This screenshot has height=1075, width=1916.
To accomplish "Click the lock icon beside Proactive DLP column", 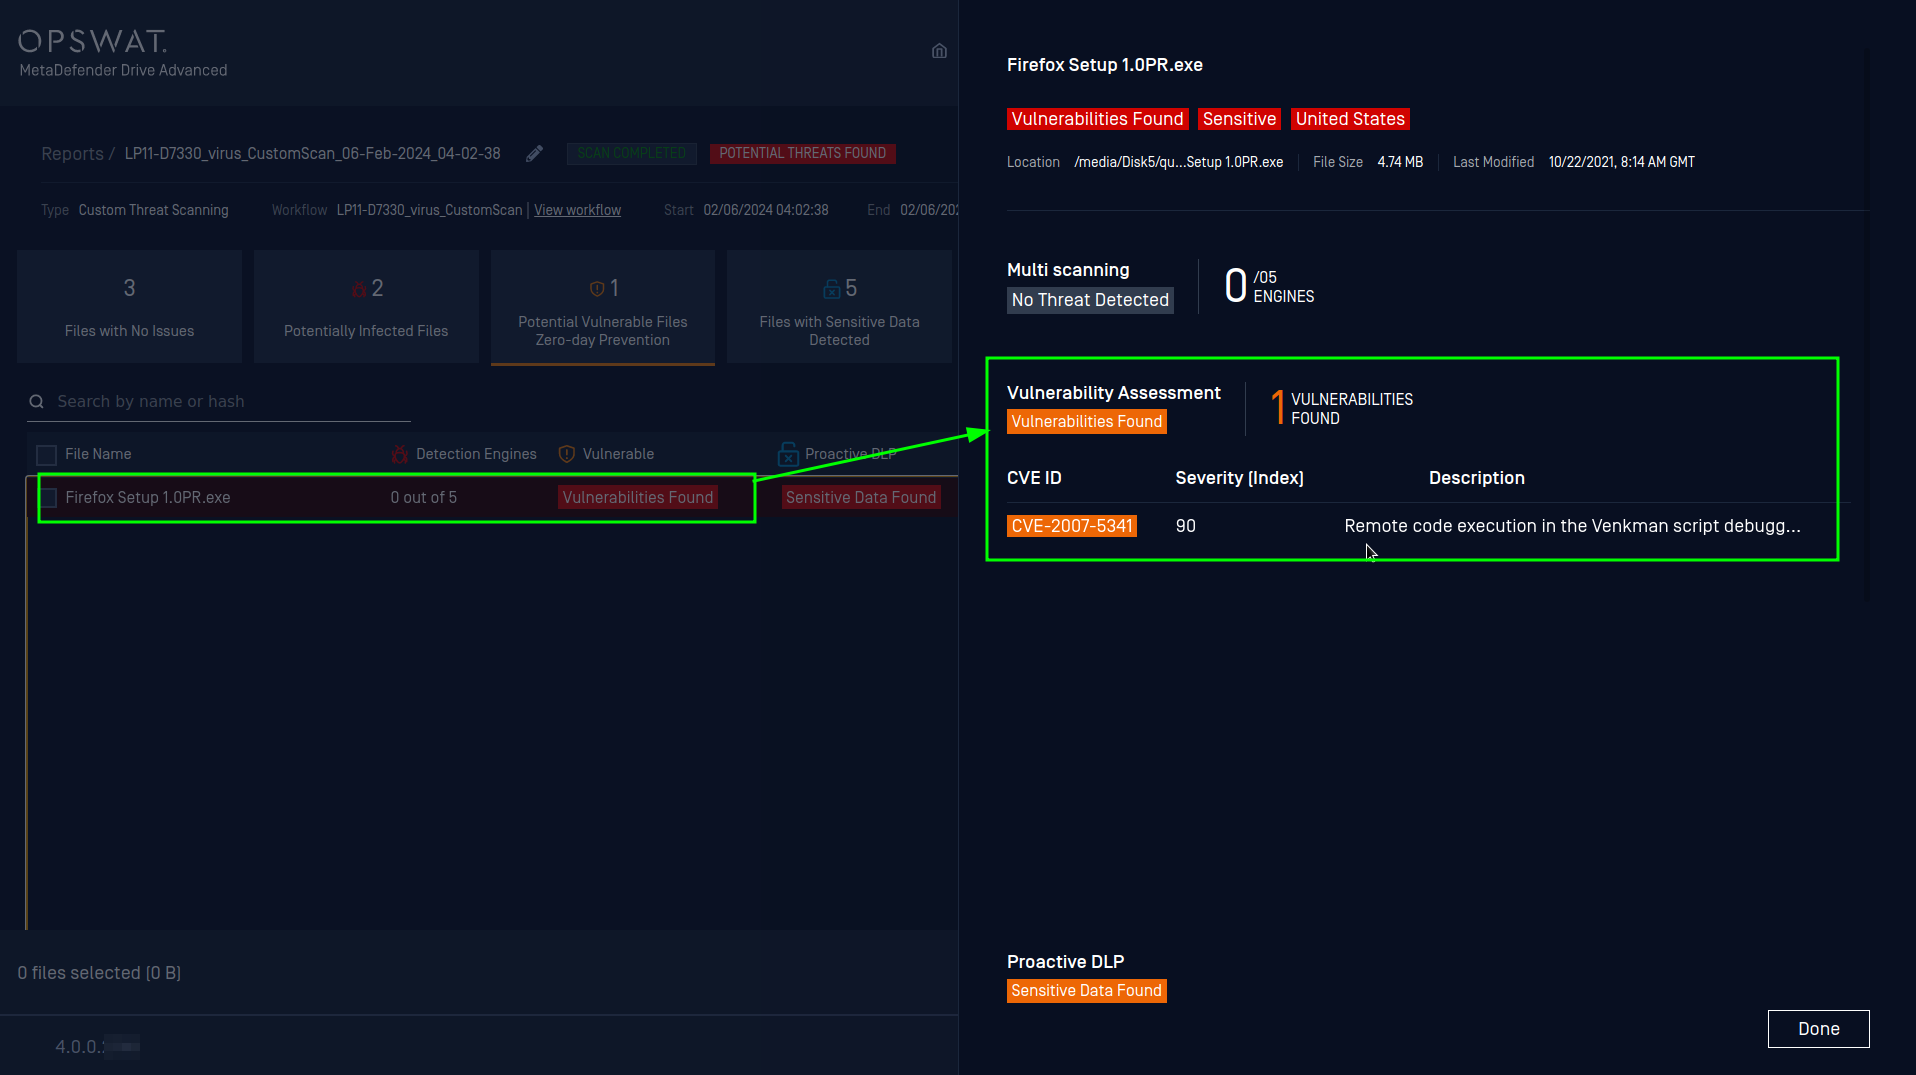I will [788, 454].
